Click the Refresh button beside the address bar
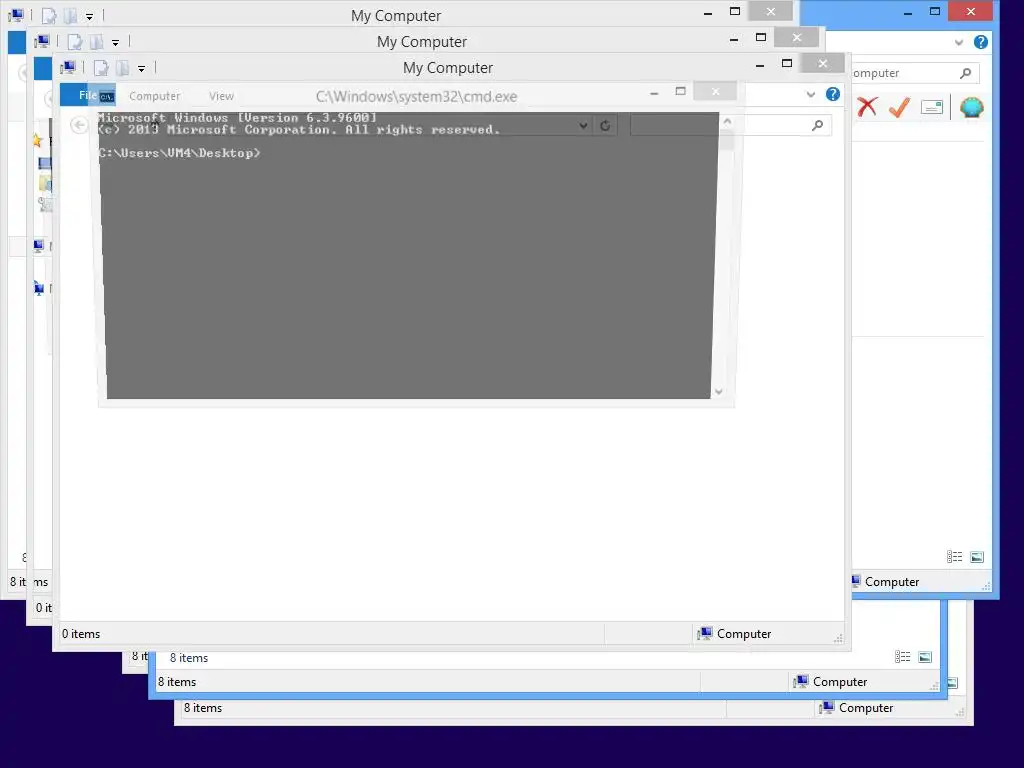 605,125
